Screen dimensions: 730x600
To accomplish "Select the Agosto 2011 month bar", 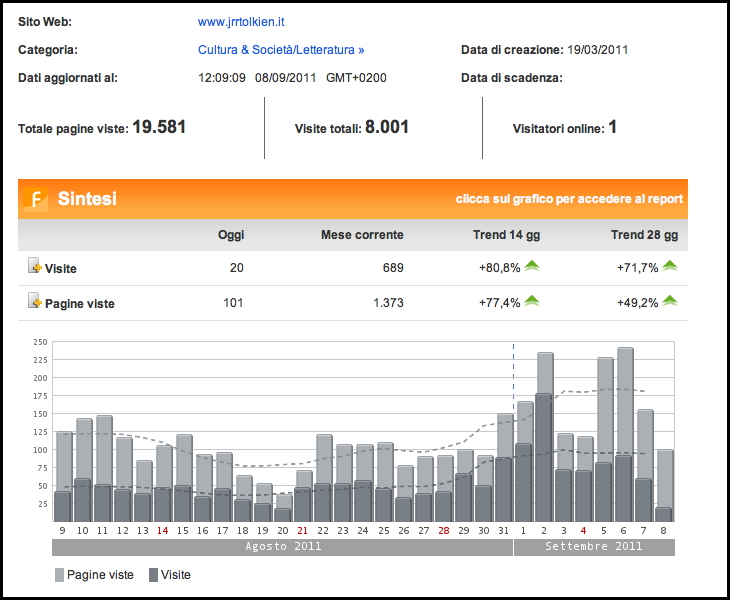I will [x=282, y=547].
